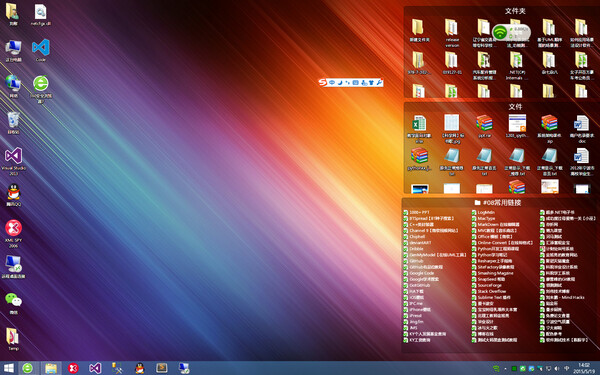The height and width of the screenshot is (375, 600).
Task: Open the first folder in the 文件夹 fence
Action: coord(419,31)
